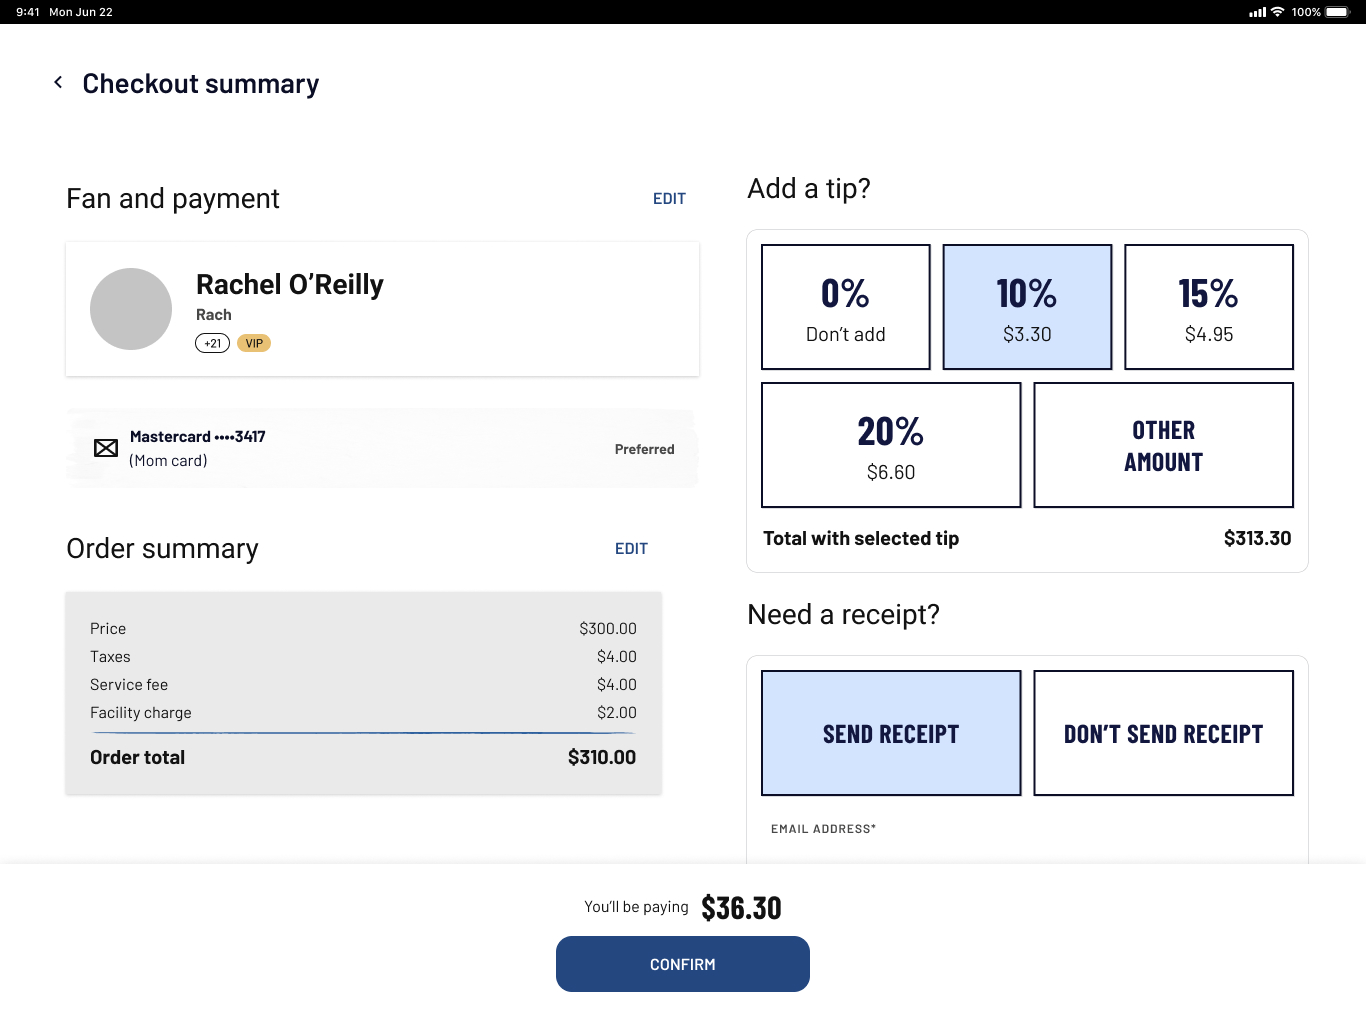1366x1024 pixels.
Task: Select the 0% Don't add tip option
Action: point(846,307)
